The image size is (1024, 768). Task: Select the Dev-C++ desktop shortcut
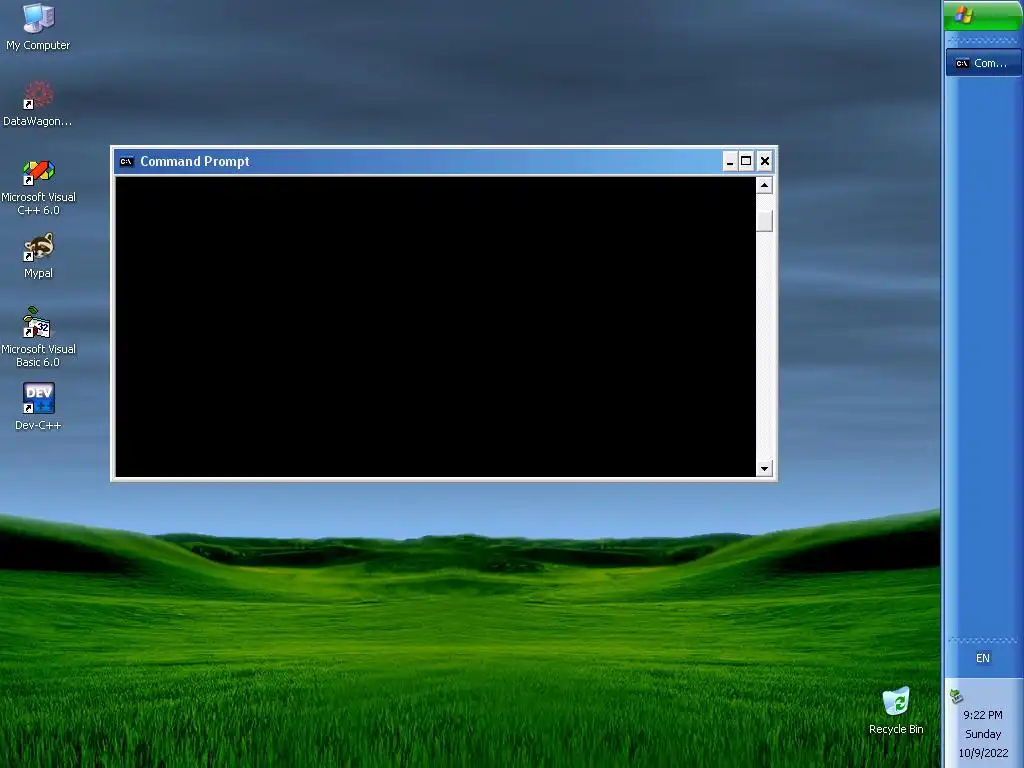[38, 406]
